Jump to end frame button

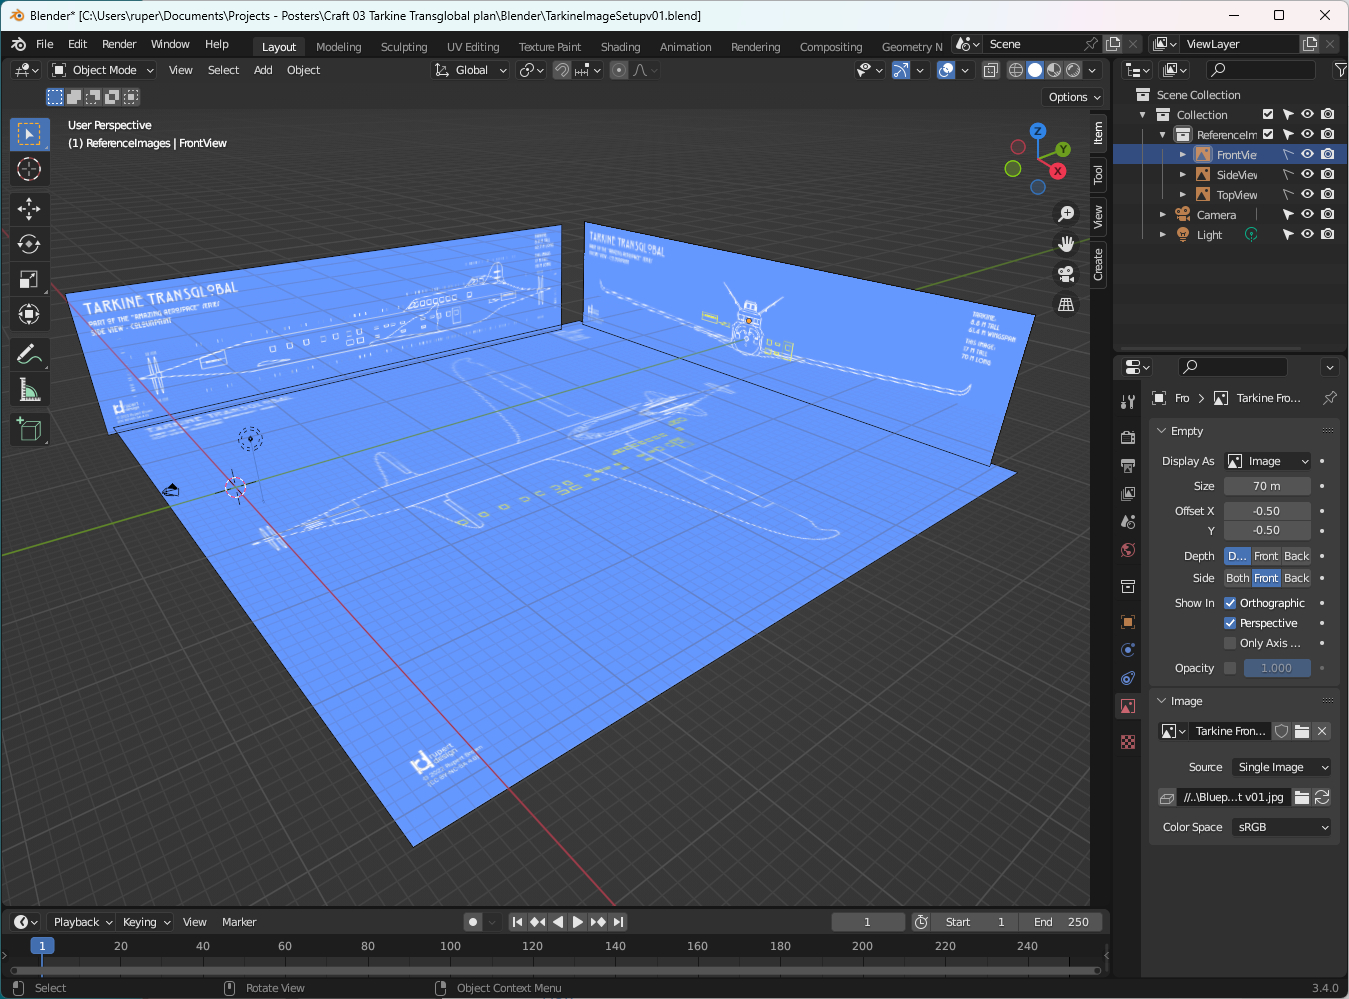[x=618, y=922]
